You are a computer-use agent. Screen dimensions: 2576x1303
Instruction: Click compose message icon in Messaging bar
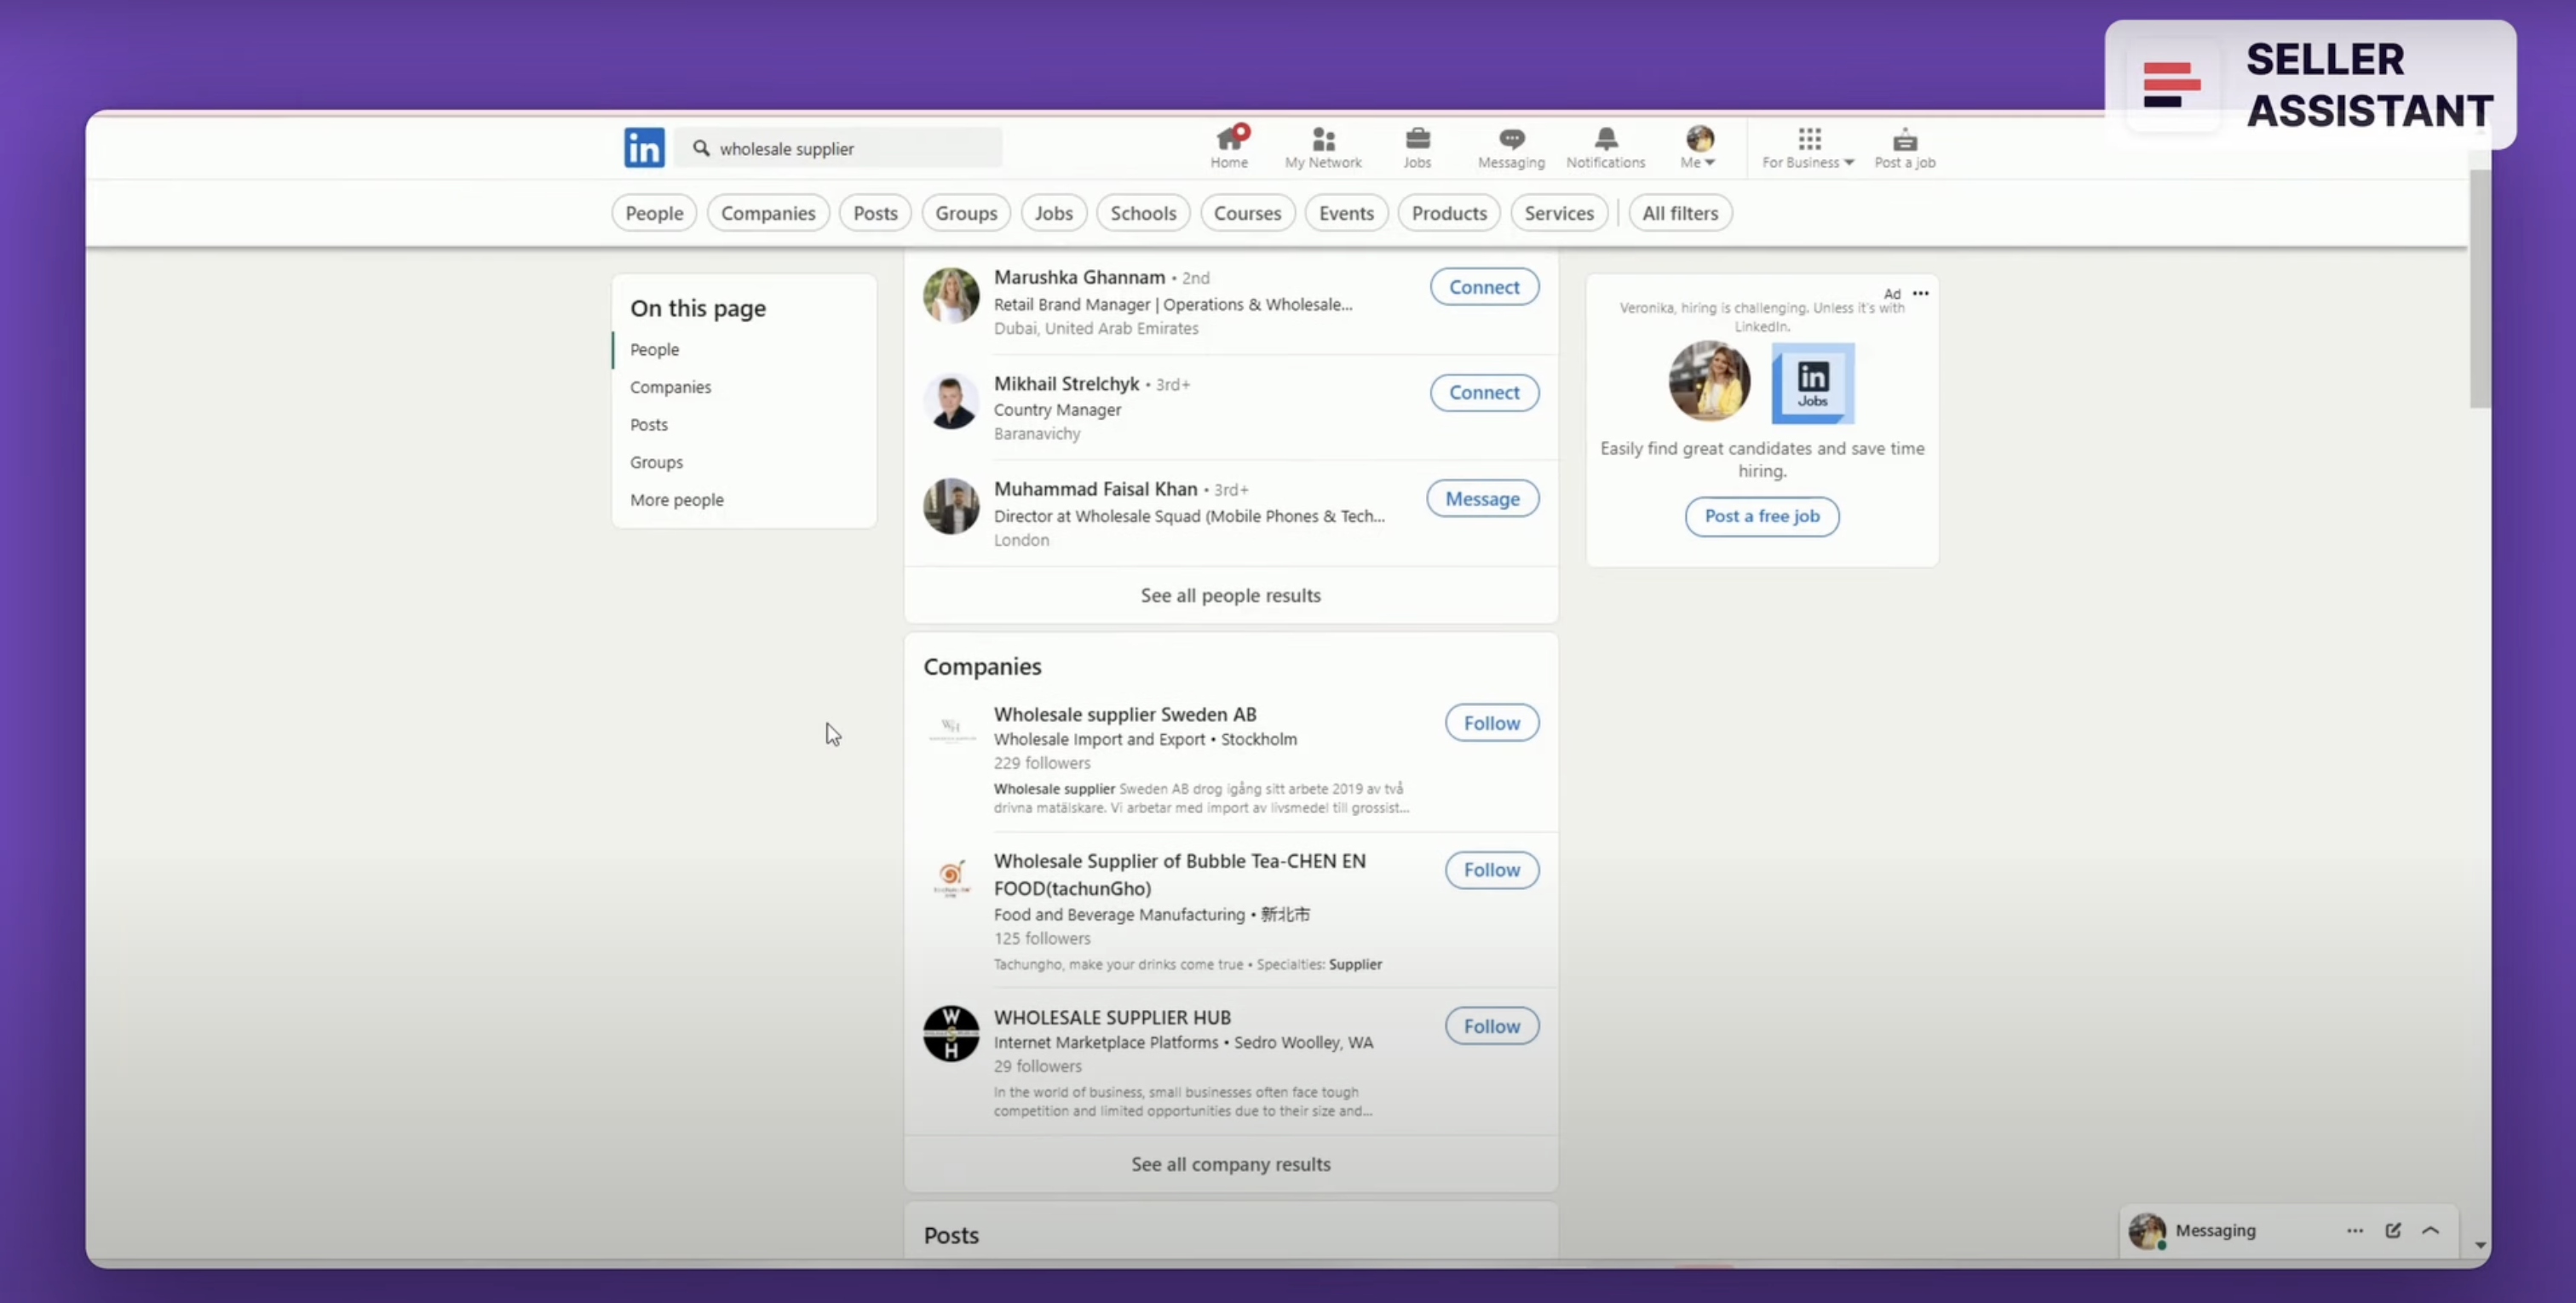[2392, 1230]
